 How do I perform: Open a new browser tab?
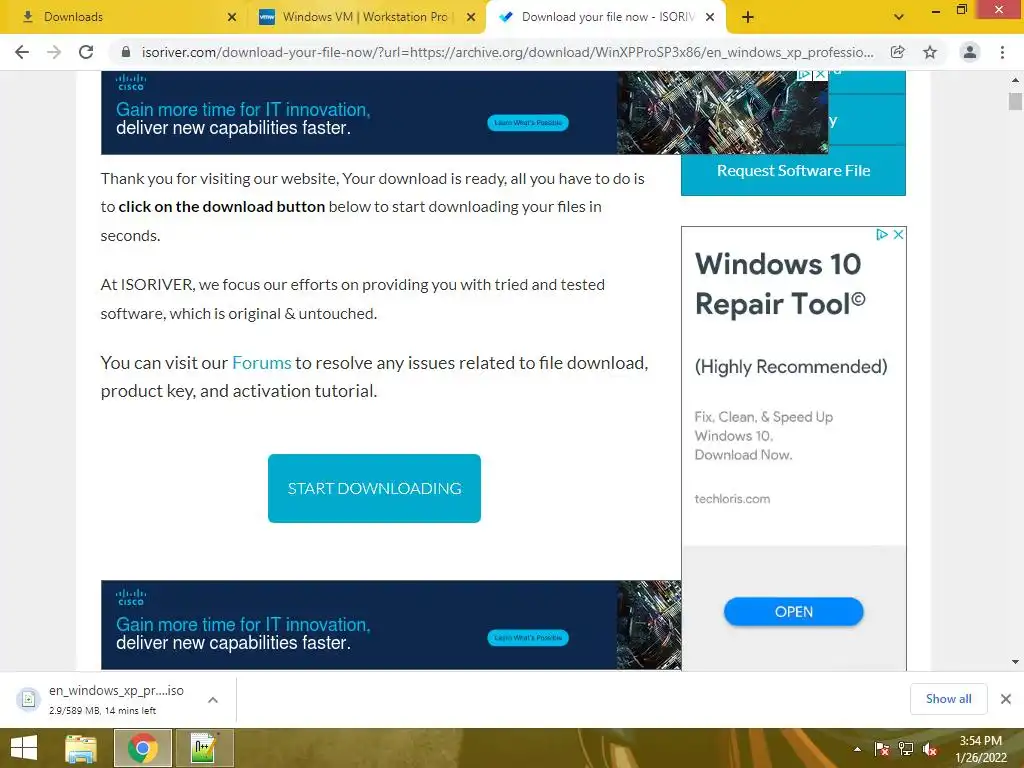tap(748, 17)
